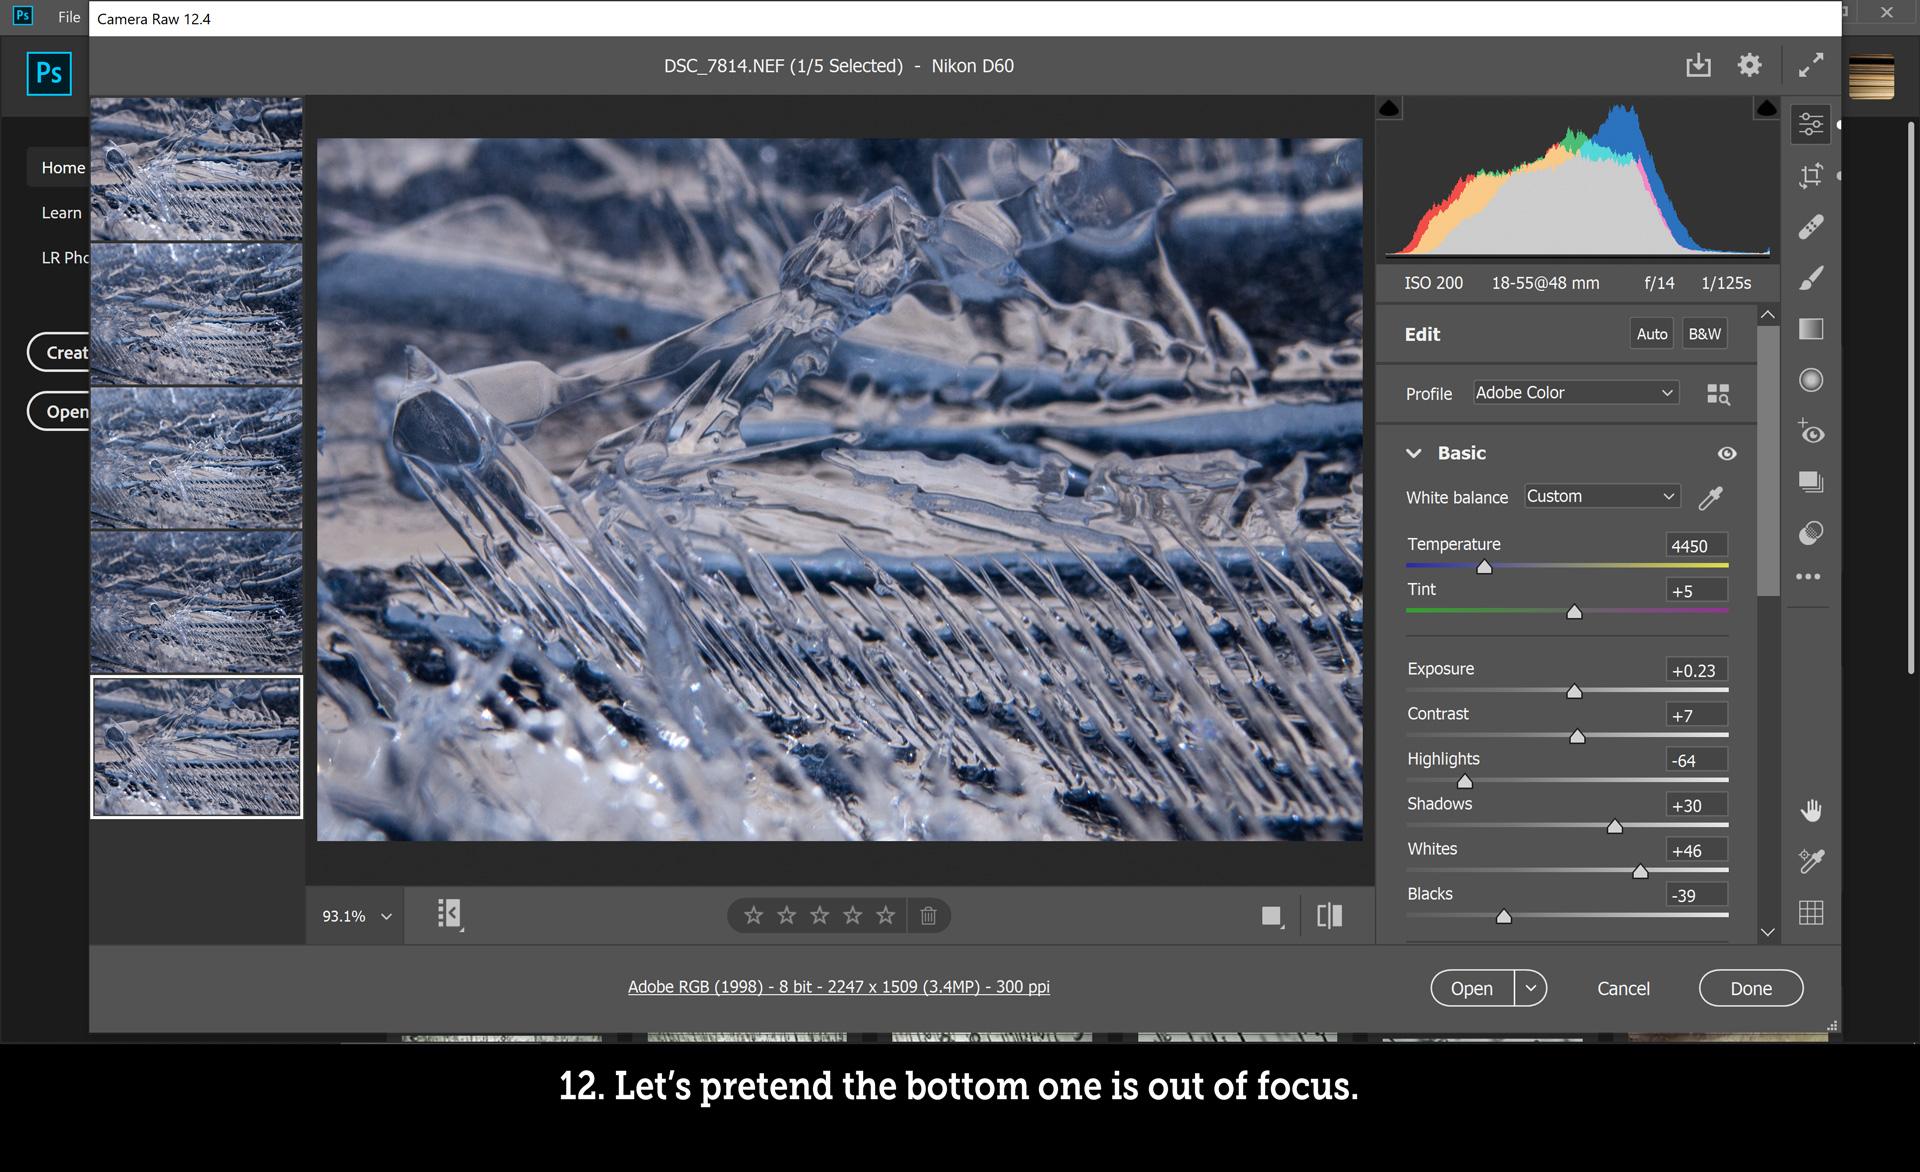Screen dimensions: 1920x1172
Task: Toggle Basic panel visibility eye icon
Action: pos(1725,452)
